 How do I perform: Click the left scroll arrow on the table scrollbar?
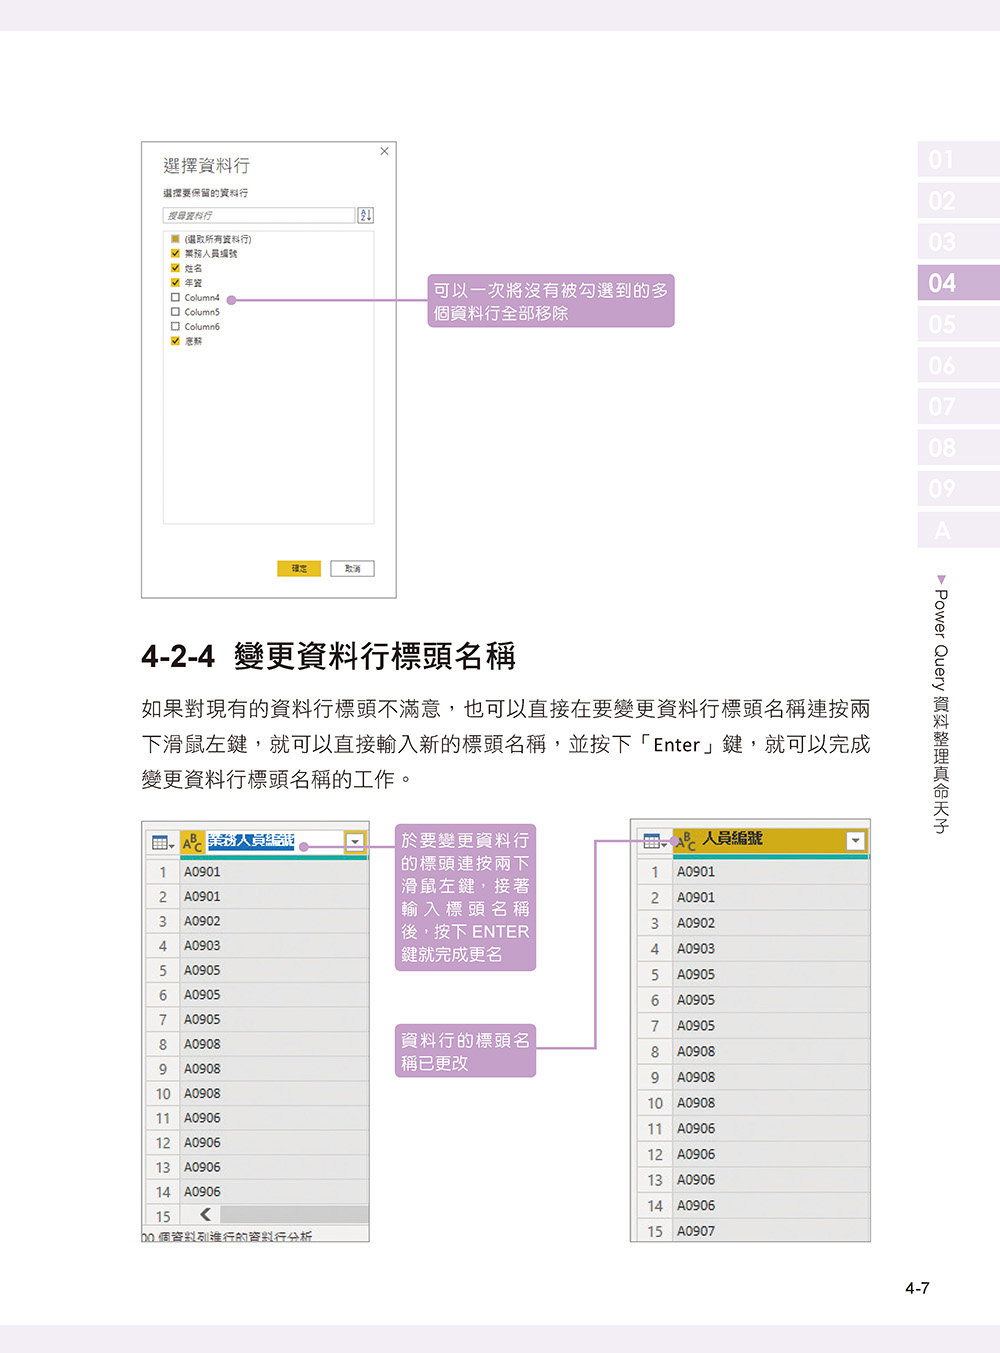pos(204,1214)
